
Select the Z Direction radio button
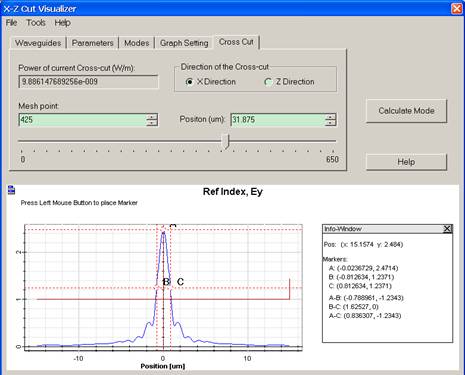(268, 82)
